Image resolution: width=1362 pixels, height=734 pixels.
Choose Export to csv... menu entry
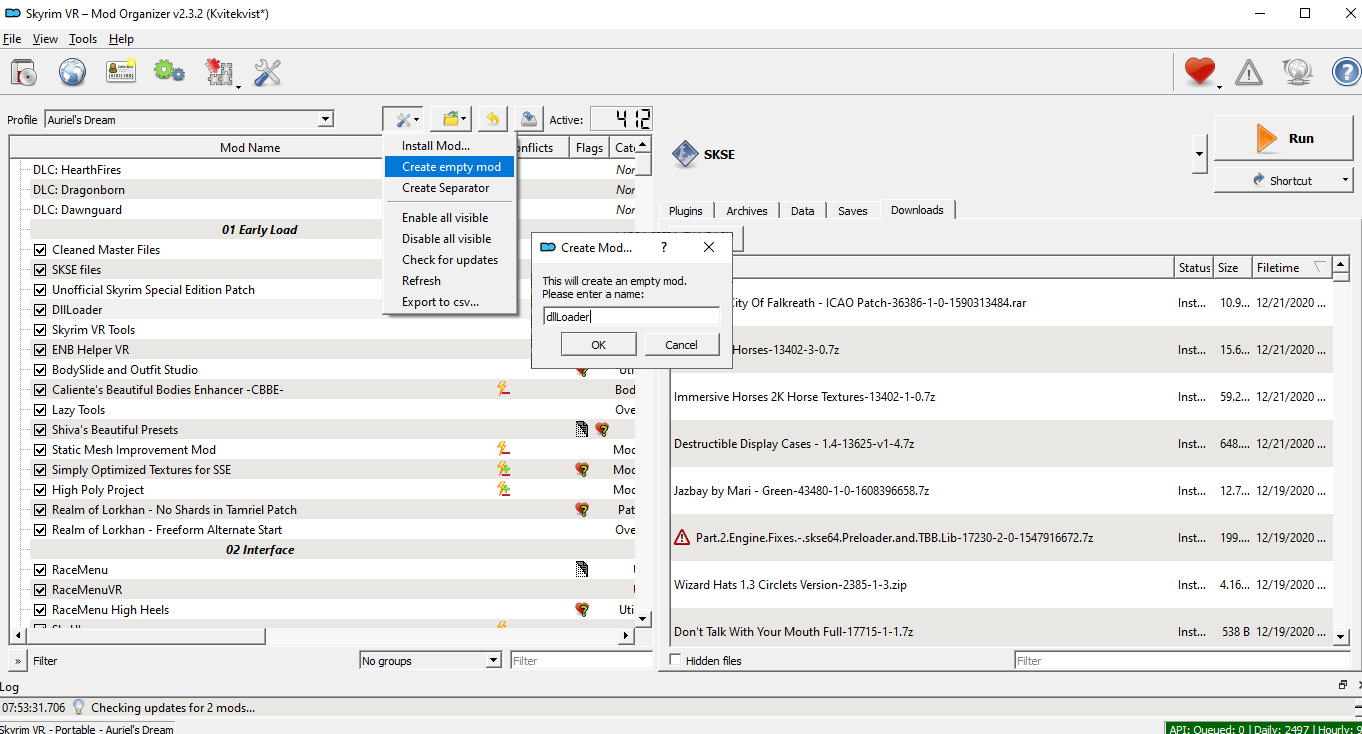[441, 302]
